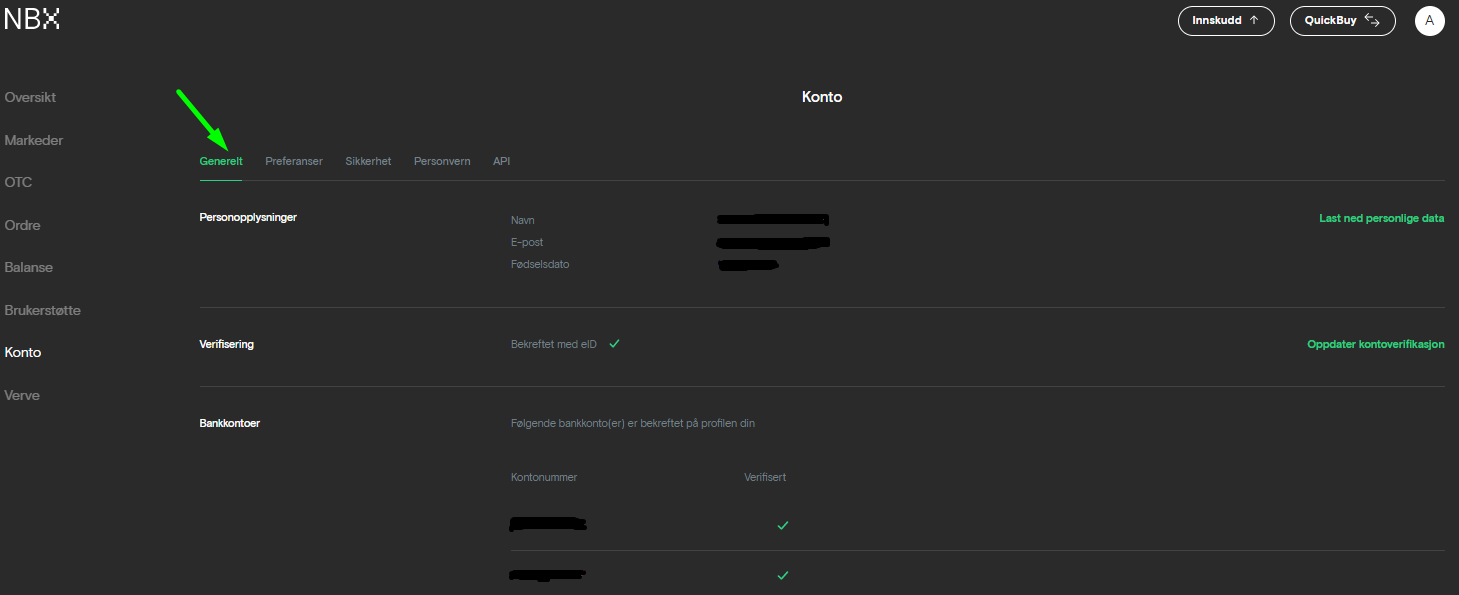Click the Navn field label
Image resolution: width=1459 pixels, height=595 pixels.
(x=523, y=220)
